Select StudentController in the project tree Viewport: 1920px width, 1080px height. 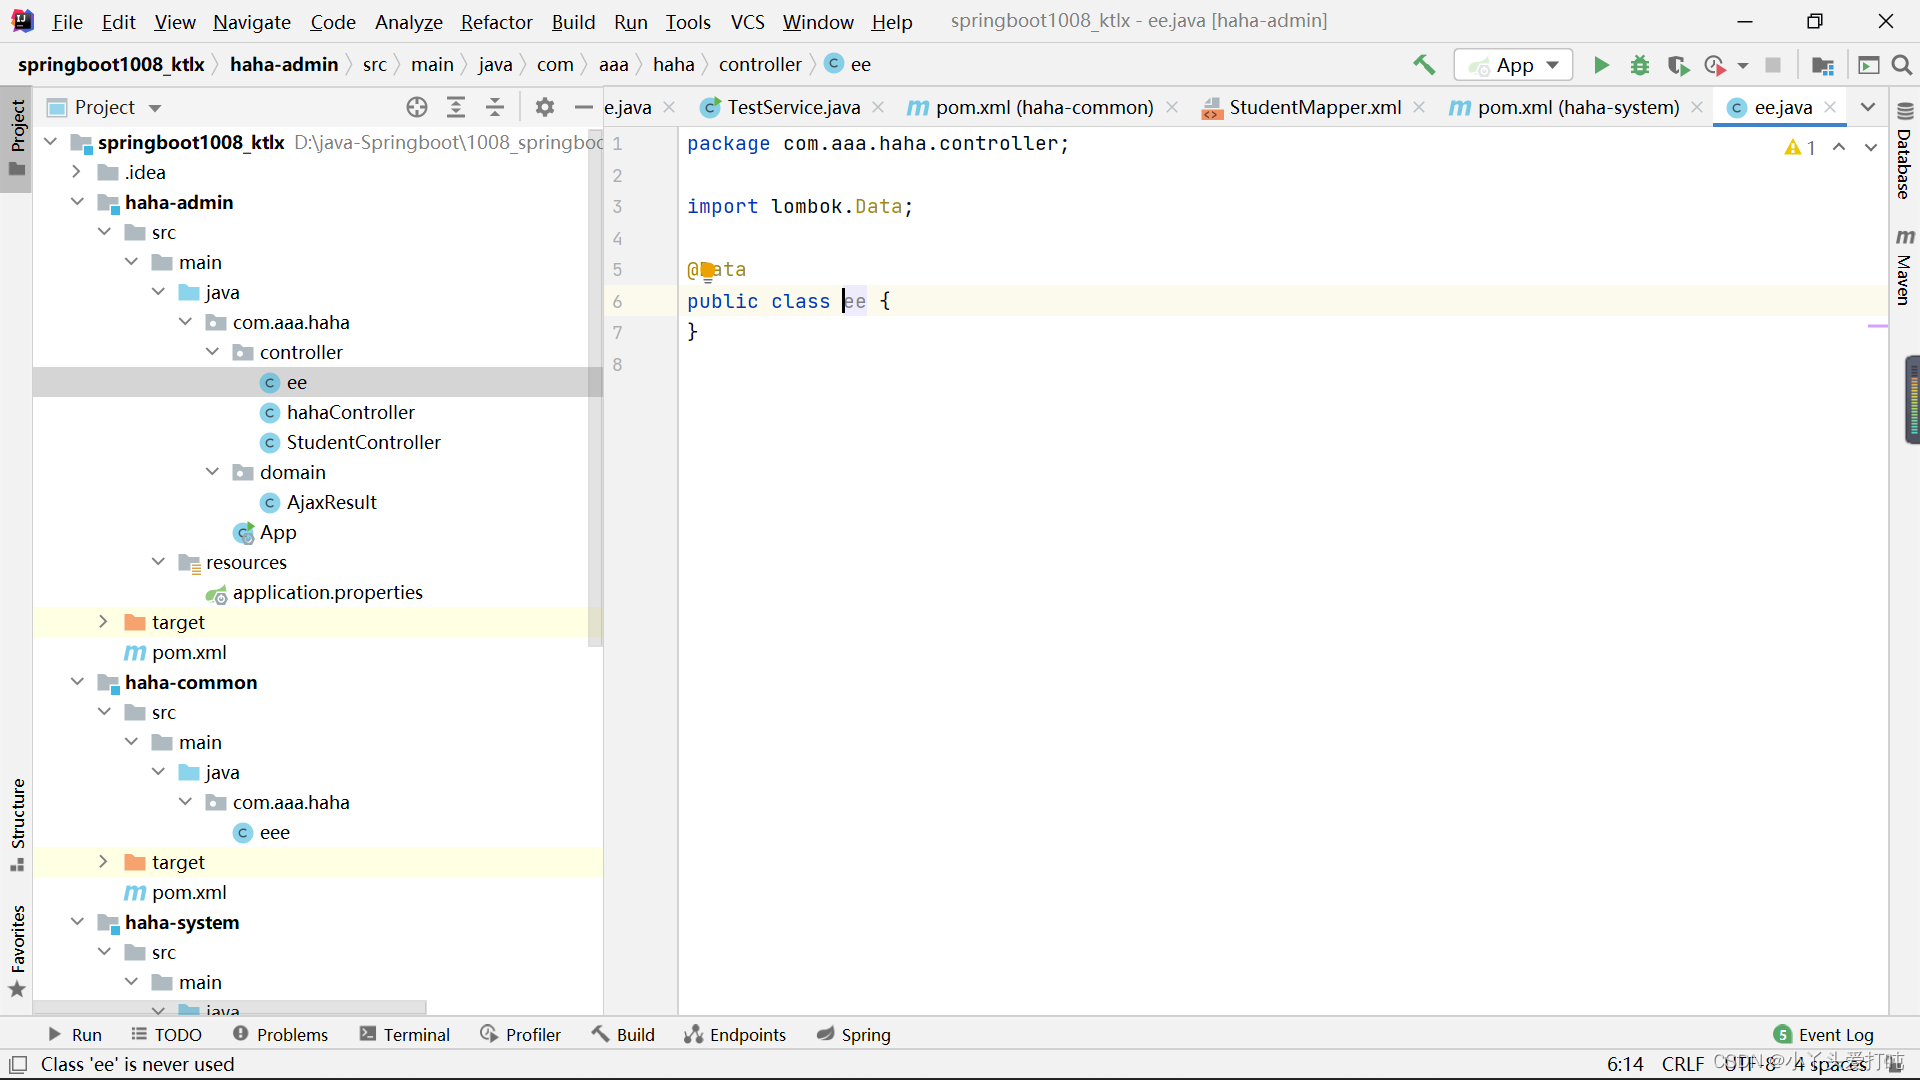click(363, 442)
